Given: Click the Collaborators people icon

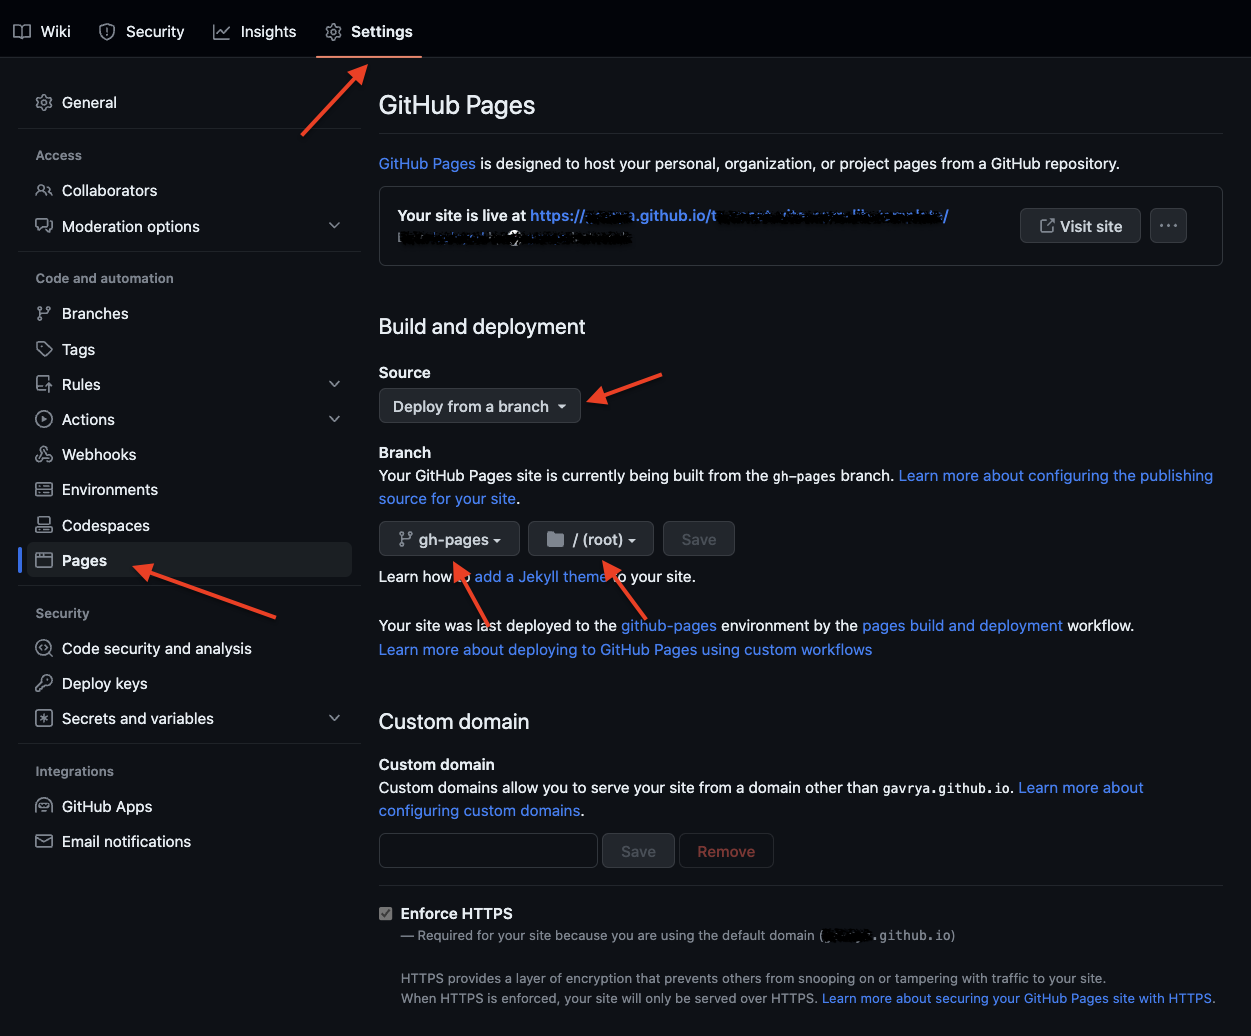Looking at the screenshot, I should coord(44,190).
